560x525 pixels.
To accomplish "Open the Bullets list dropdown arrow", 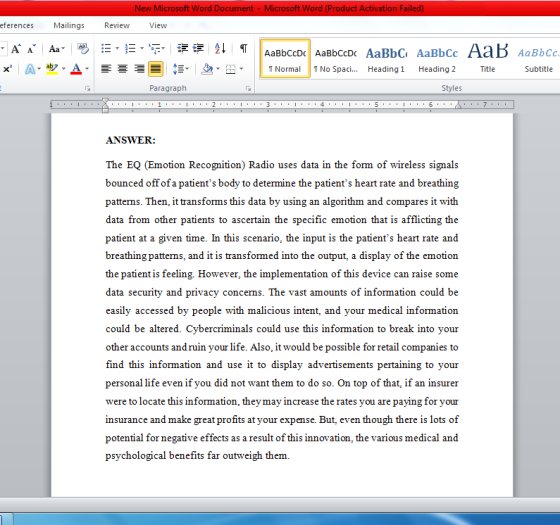I will tap(117, 48).
